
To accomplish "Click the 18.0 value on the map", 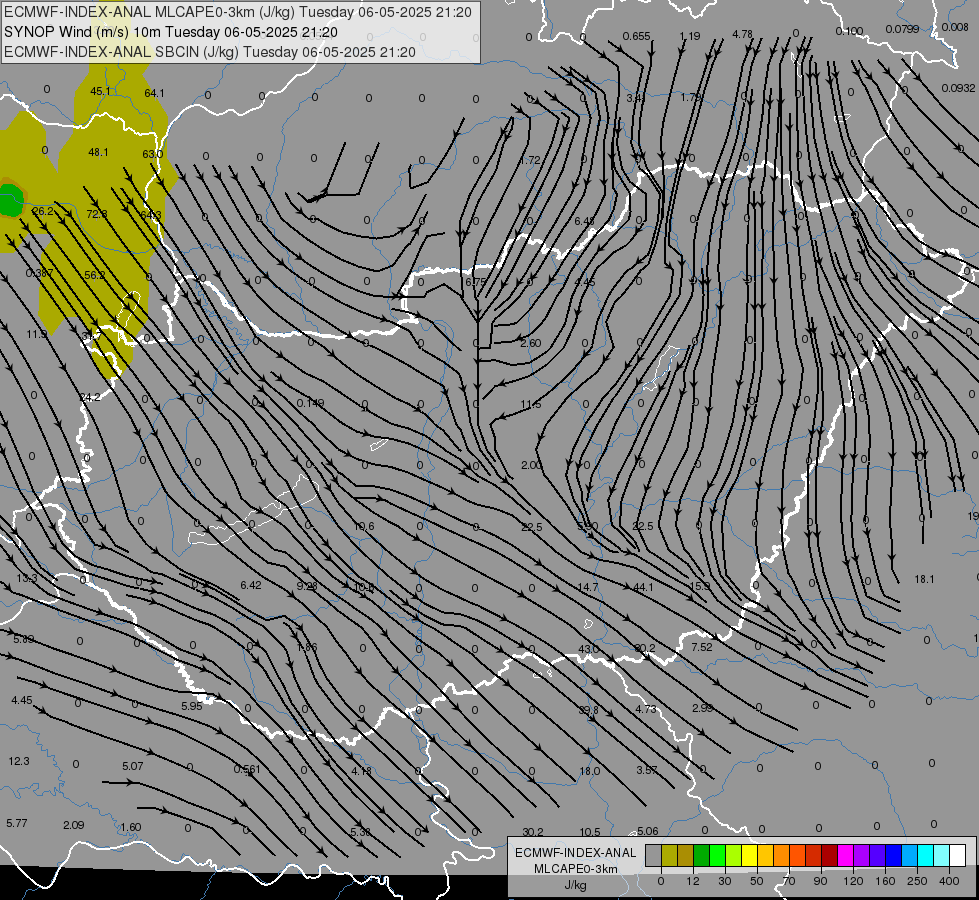I will point(589,771).
